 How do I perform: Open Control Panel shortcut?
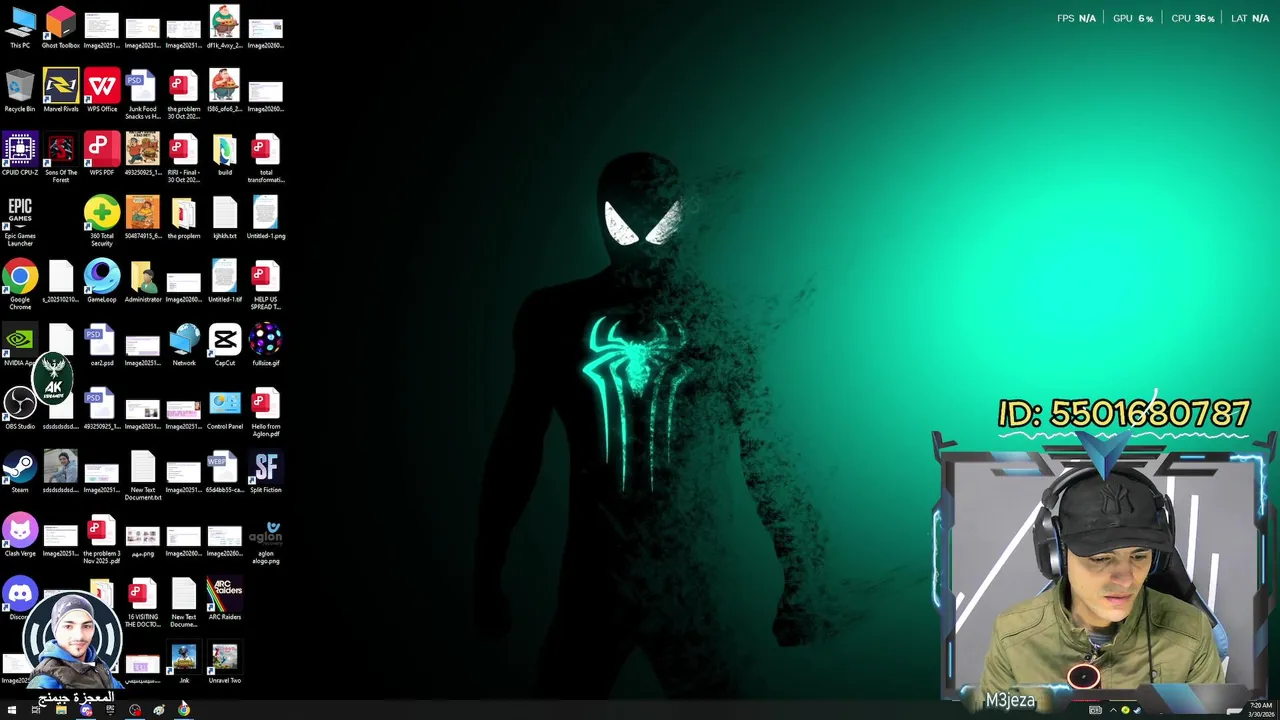pyautogui.click(x=225, y=409)
